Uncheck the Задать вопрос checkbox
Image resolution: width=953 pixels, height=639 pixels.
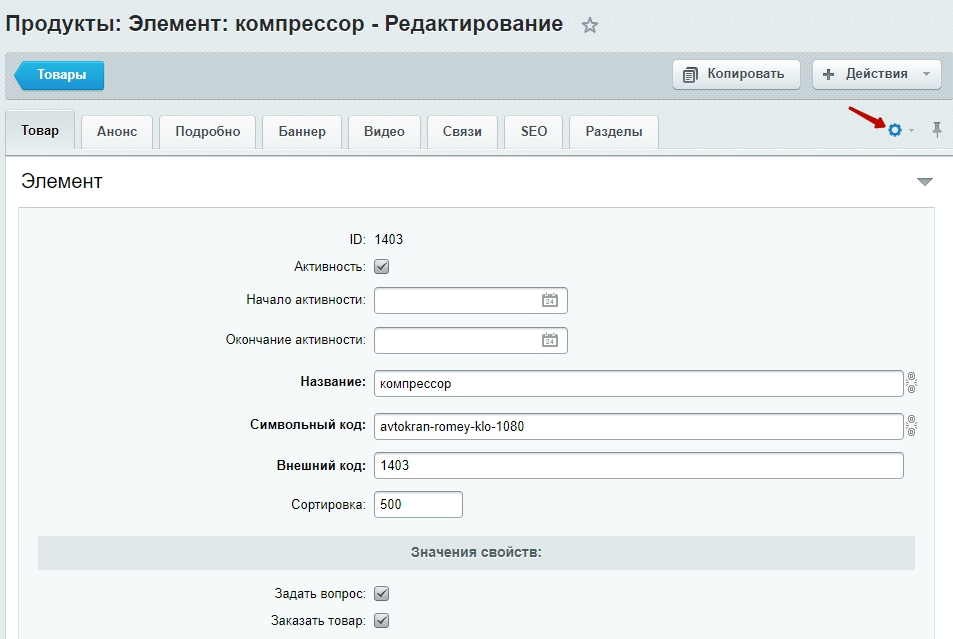click(x=382, y=593)
